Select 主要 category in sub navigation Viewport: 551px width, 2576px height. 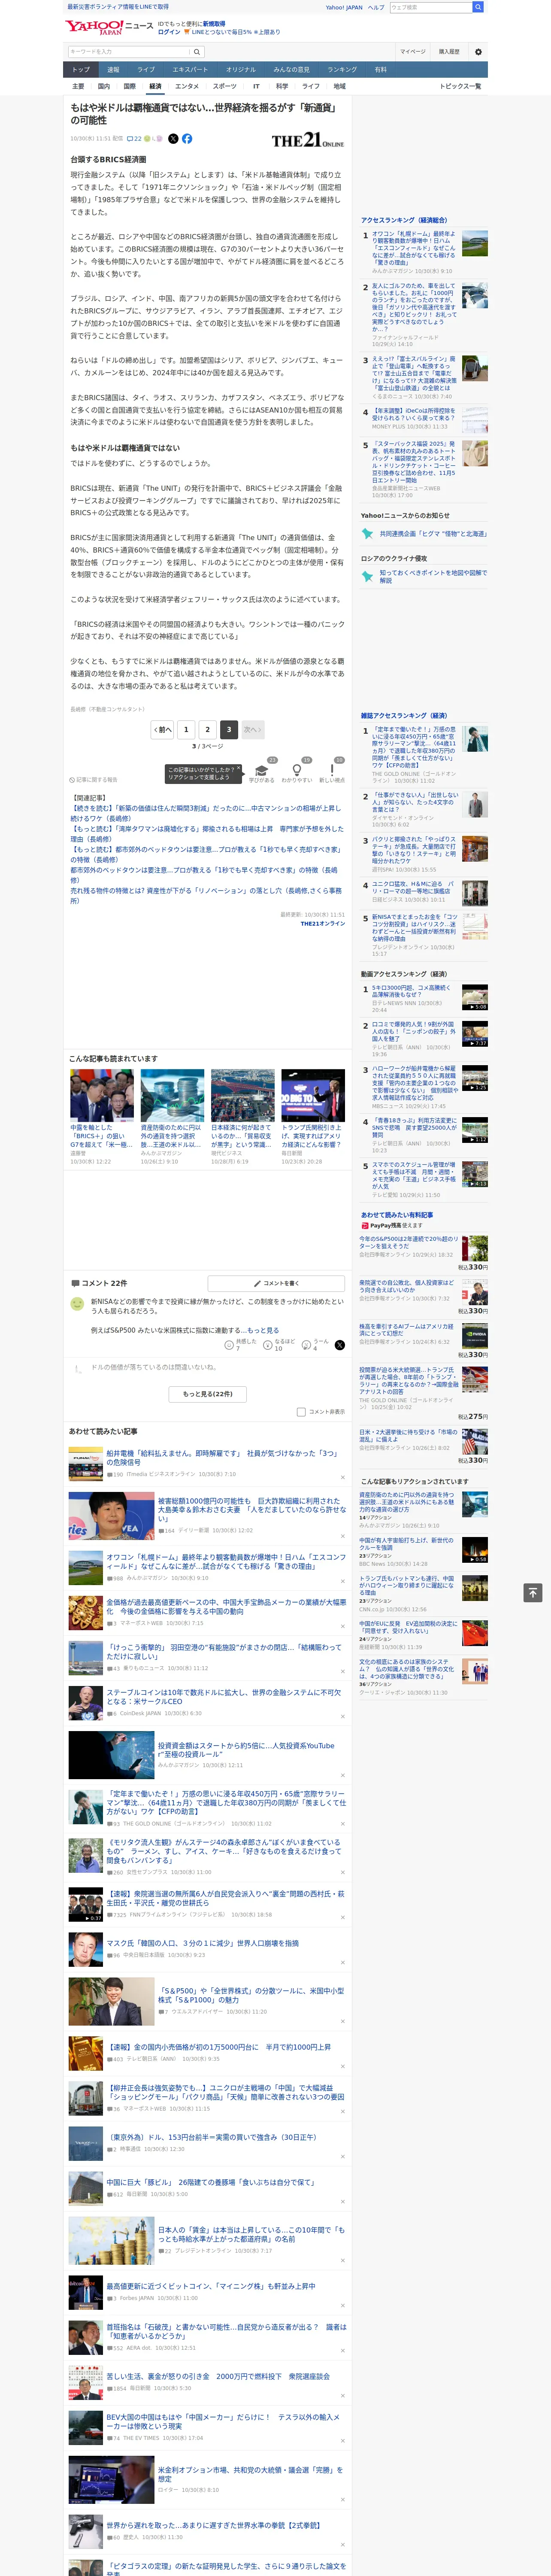(x=78, y=87)
